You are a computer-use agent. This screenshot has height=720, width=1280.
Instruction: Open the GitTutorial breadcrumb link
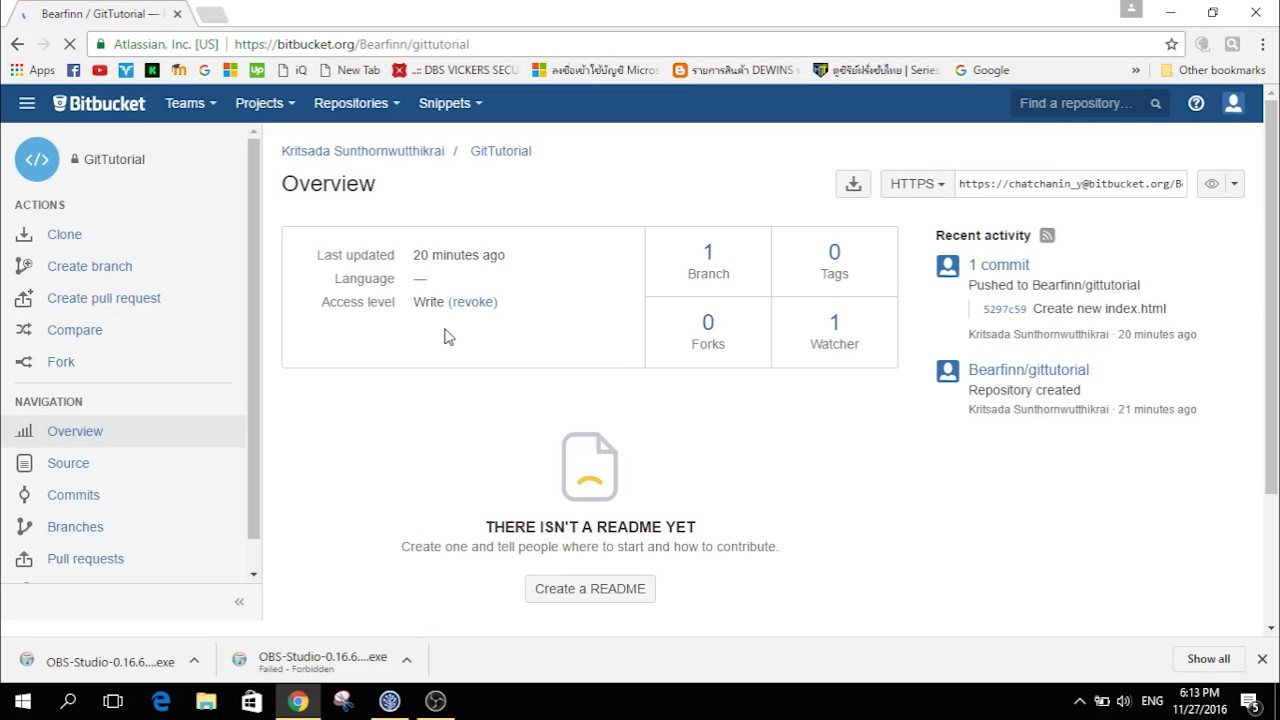[501, 151]
